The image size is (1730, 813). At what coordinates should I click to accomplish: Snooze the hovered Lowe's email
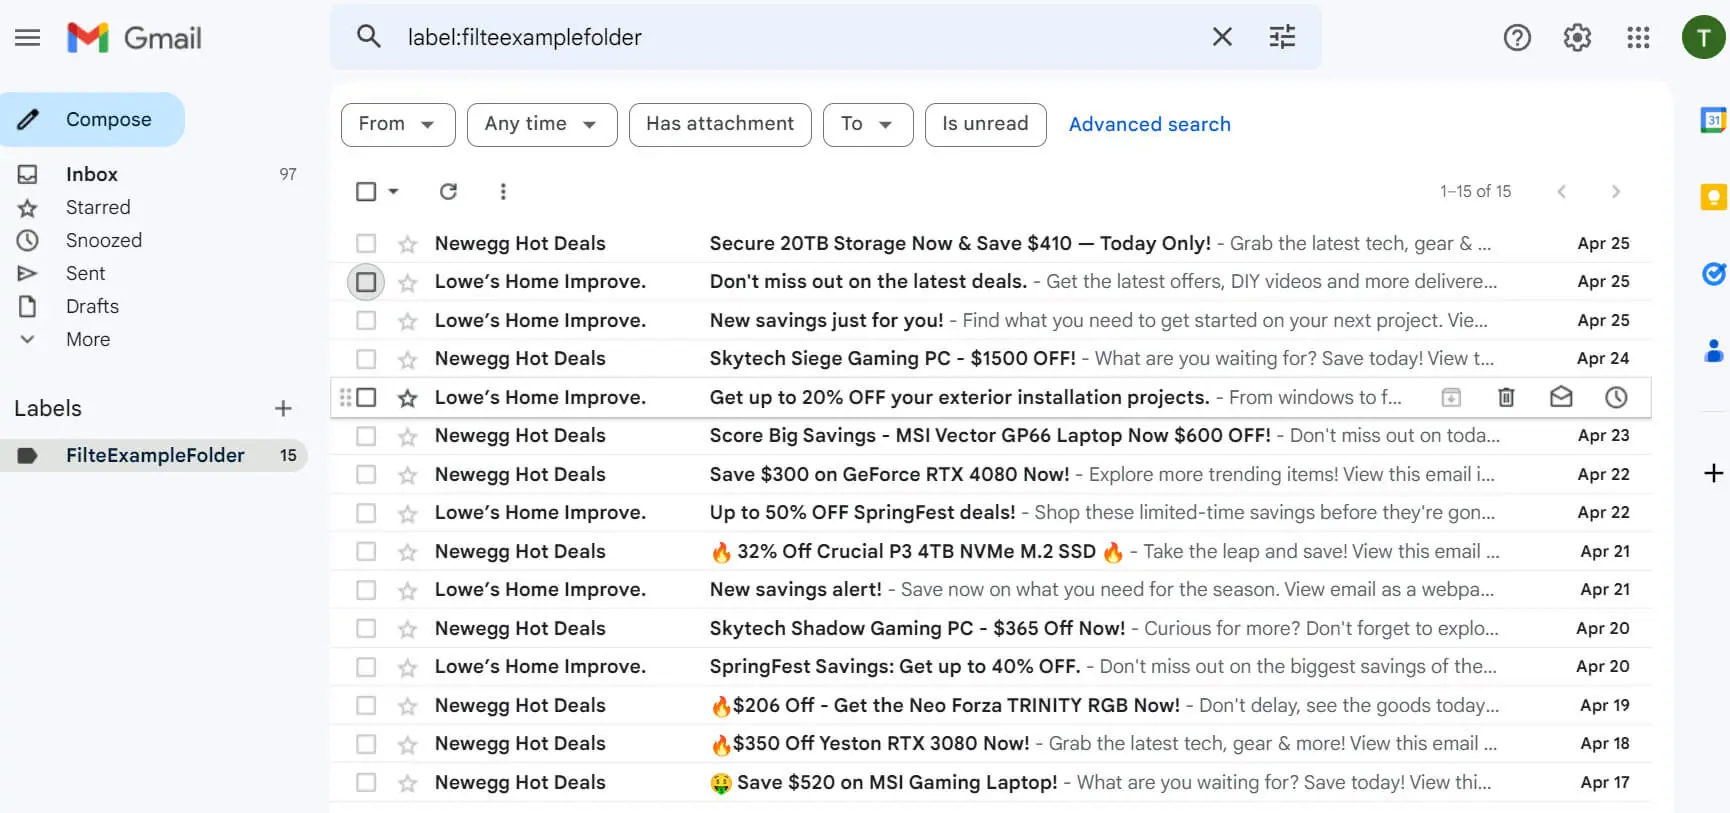1616,397
